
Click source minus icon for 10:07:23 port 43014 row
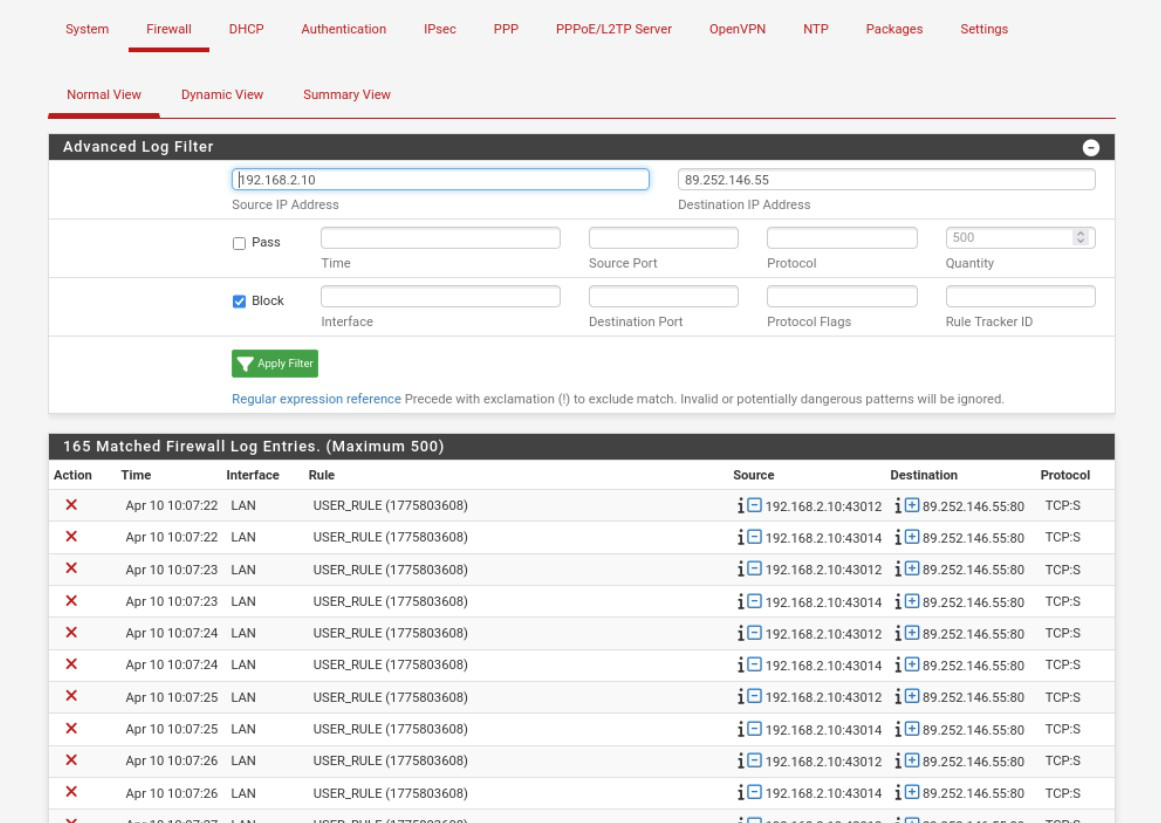point(754,602)
